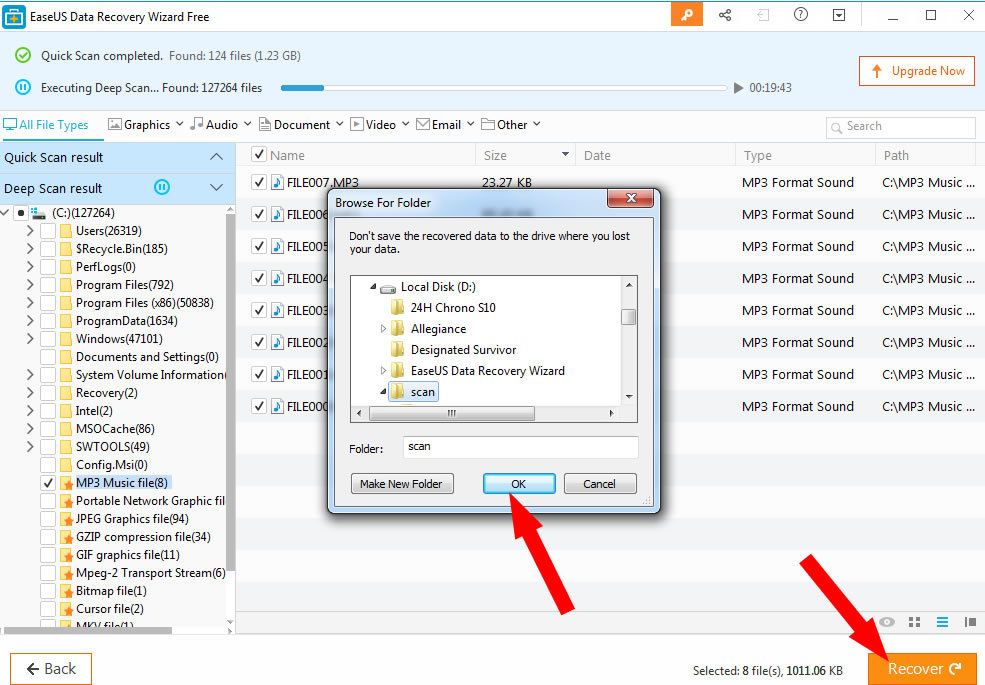Expand the Deep Scan result section

tap(216, 188)
